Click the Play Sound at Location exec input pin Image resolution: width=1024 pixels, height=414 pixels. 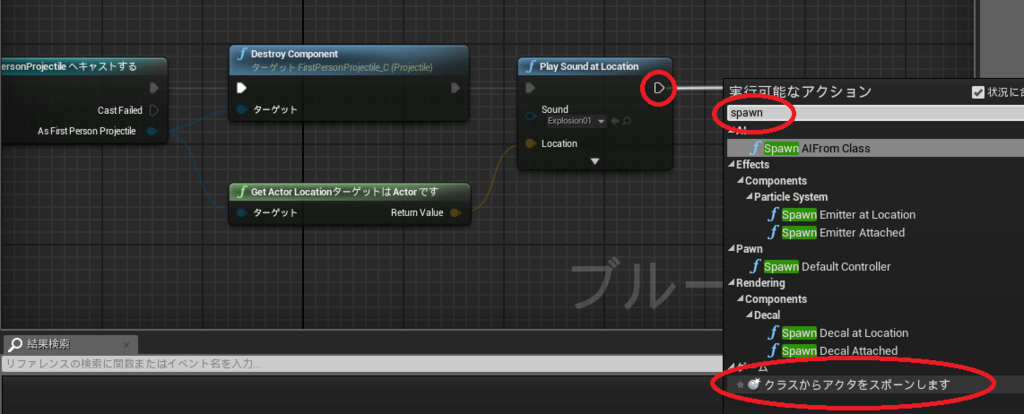530,88
